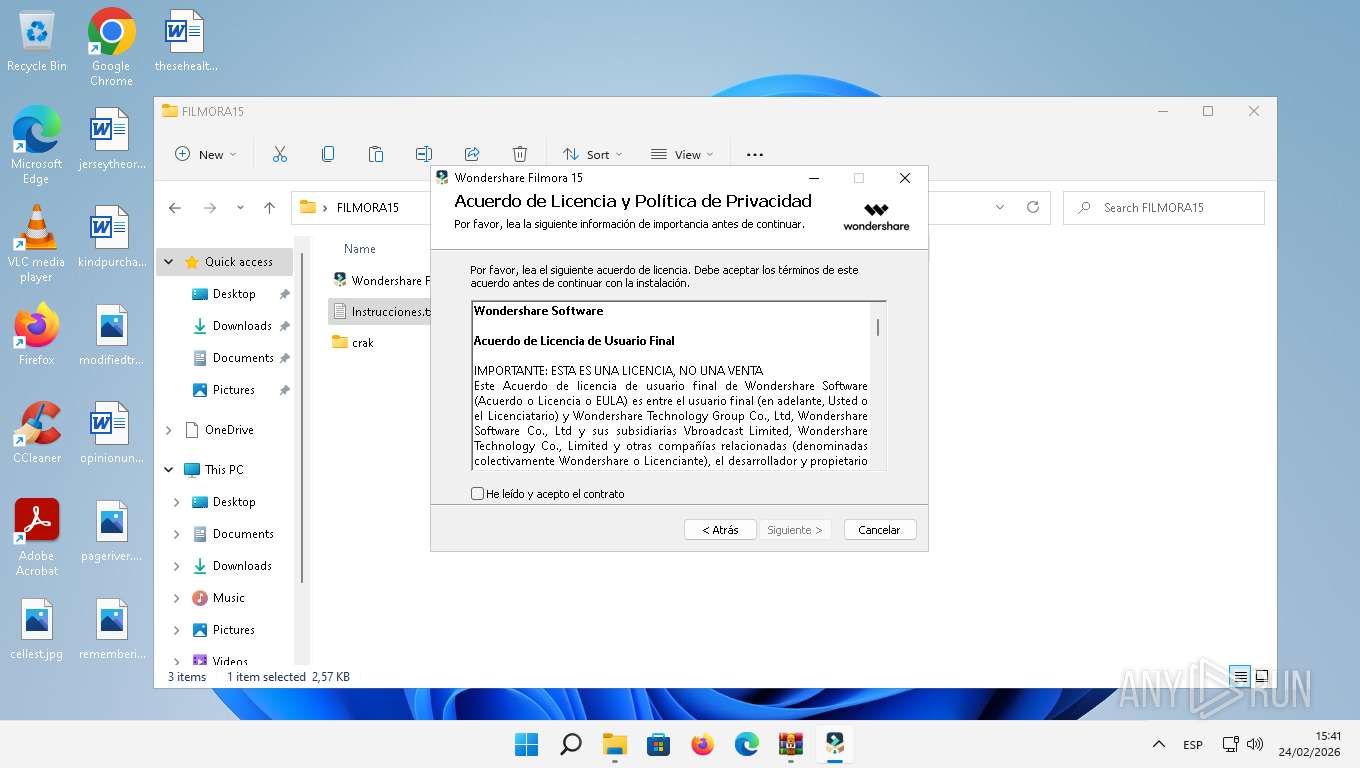Click the Atrás button in the installer

point(720,530)
